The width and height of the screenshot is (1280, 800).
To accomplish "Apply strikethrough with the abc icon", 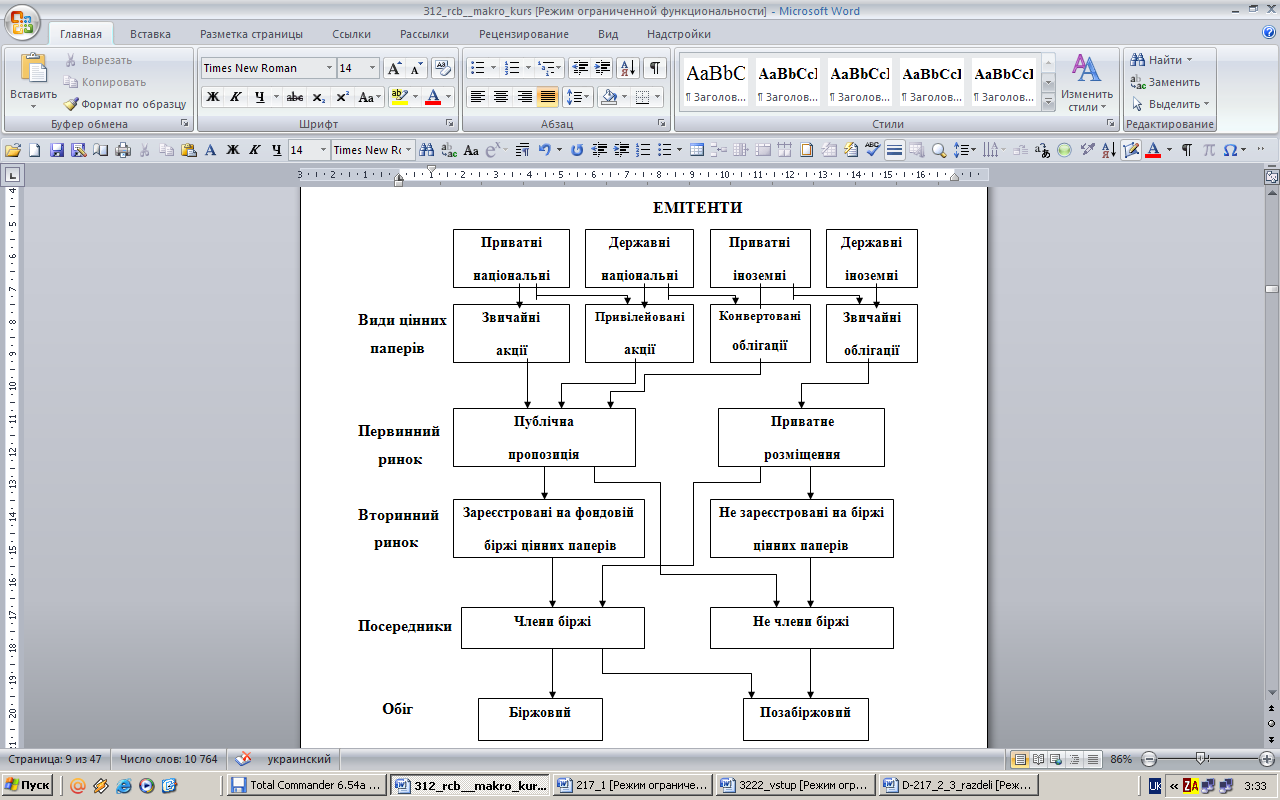I will coord(295,97).
